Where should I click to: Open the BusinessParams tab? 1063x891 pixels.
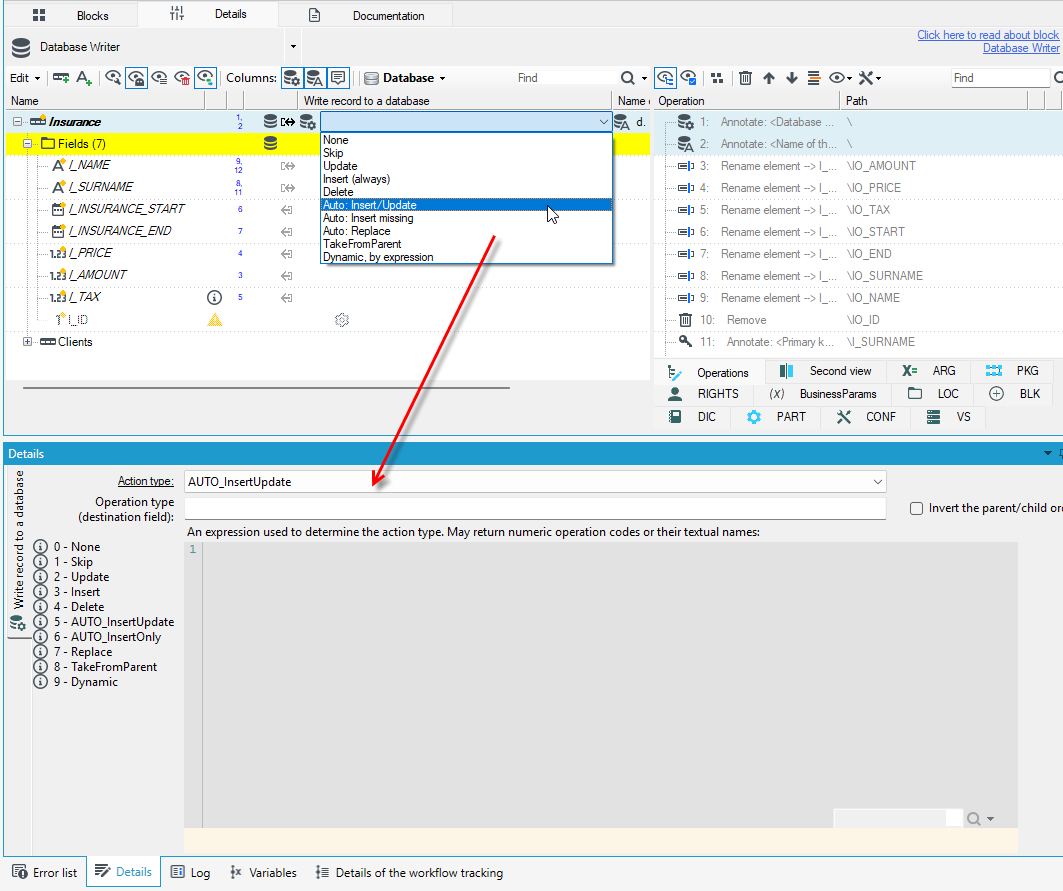click(x=824, y=394)
